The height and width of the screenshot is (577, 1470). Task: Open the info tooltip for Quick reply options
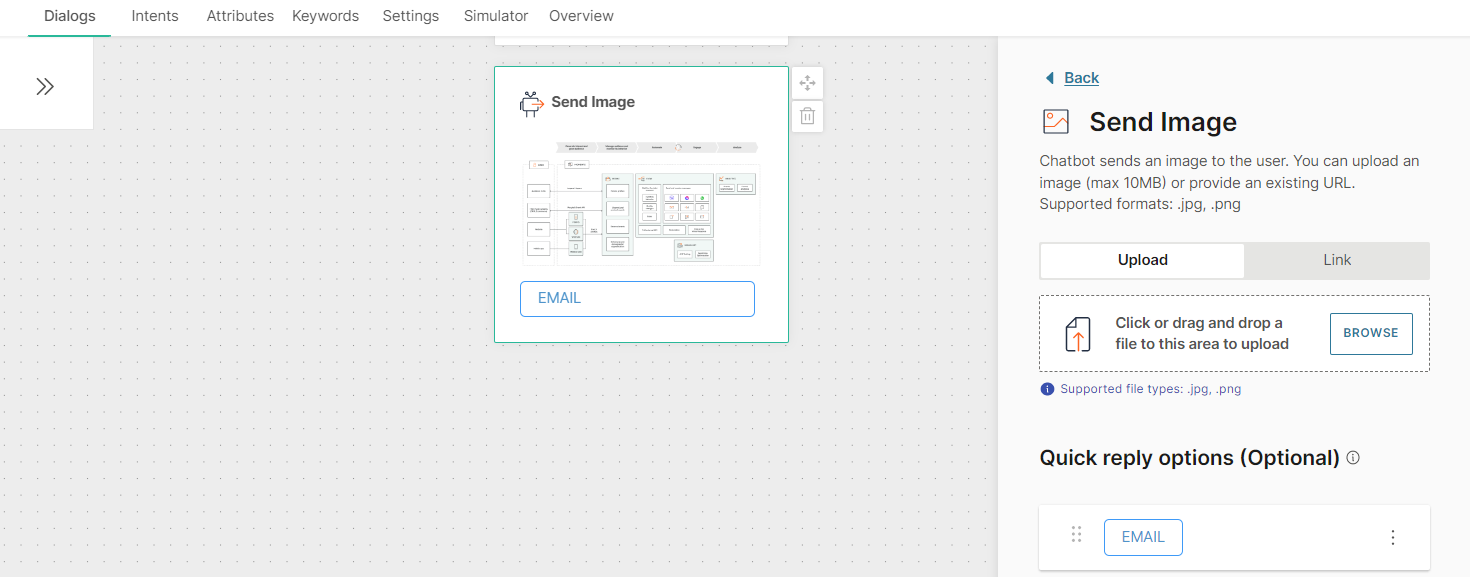pyautogui.click(x=1353, y=458)
